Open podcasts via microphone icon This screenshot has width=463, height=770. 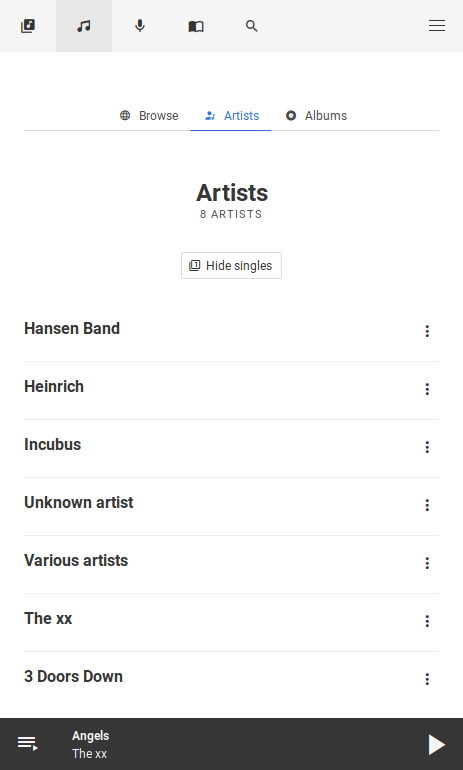[x=140, y=26]
